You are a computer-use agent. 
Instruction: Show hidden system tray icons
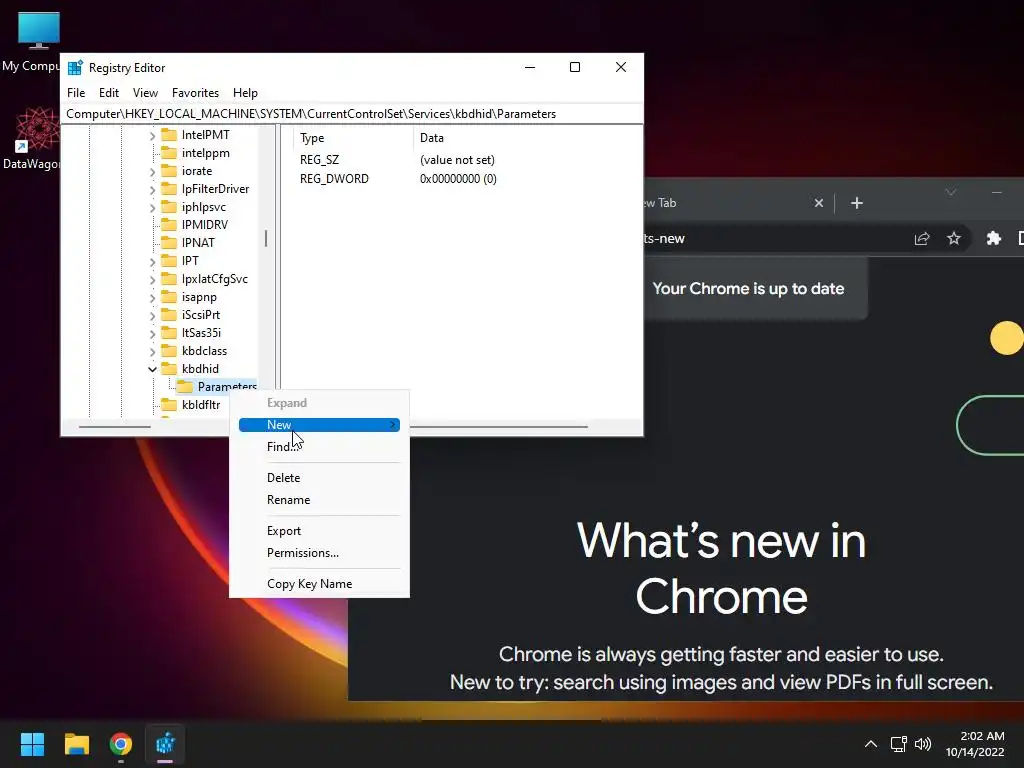(871, 744)
